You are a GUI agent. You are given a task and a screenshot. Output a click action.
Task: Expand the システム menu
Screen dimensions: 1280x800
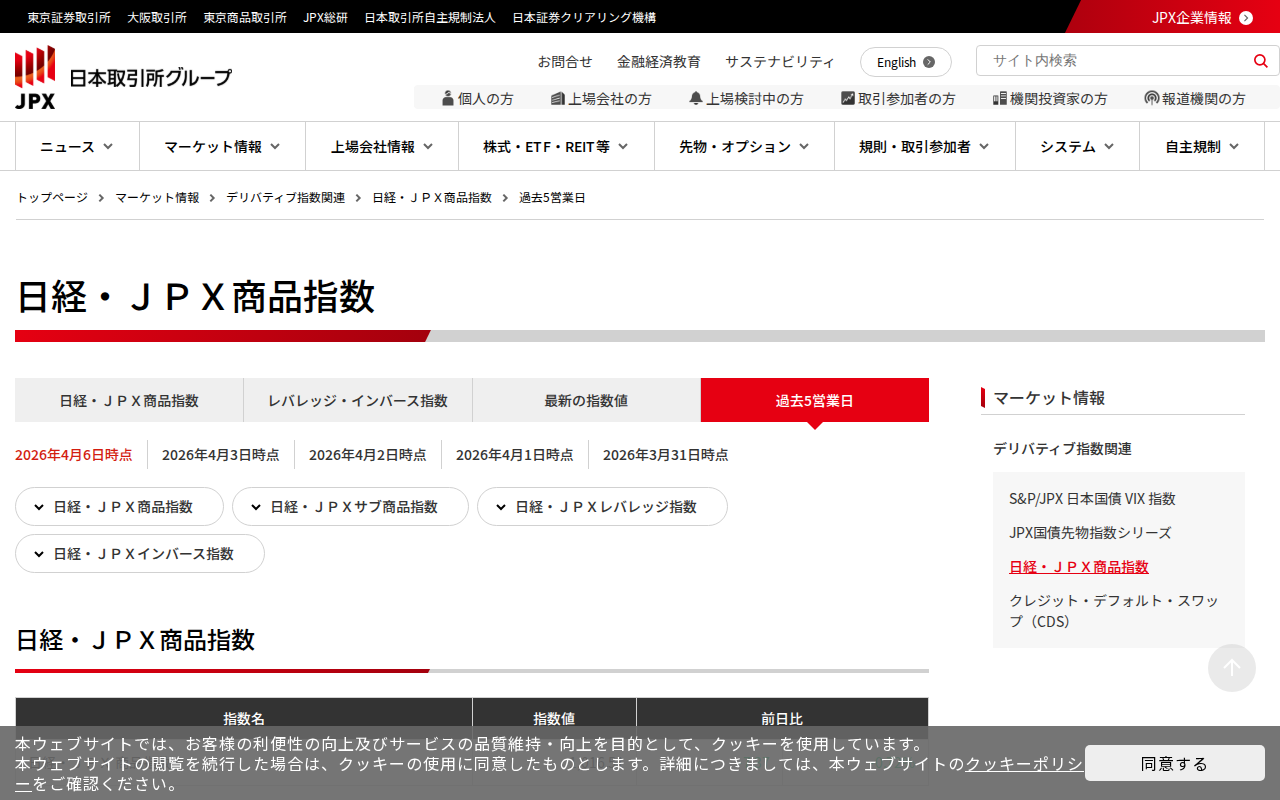click(1077, 147)
